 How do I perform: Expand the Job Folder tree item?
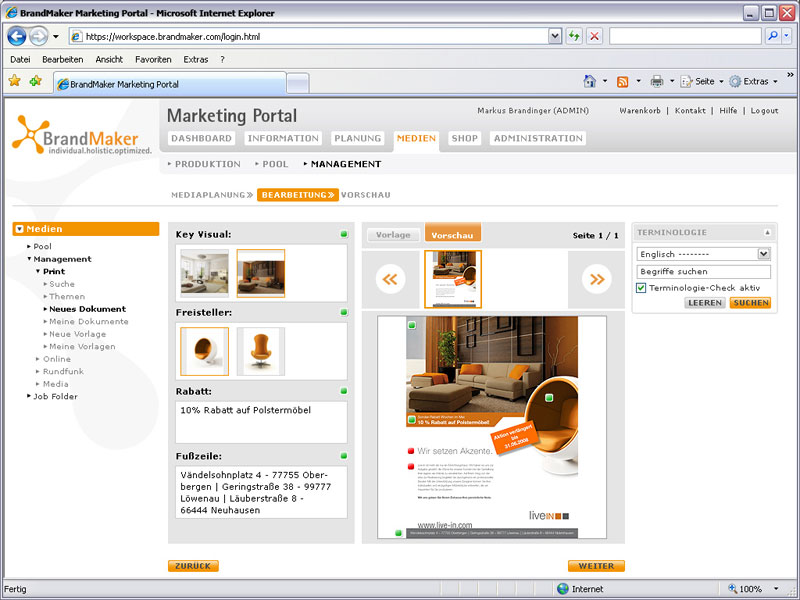(x=29, y=397)
